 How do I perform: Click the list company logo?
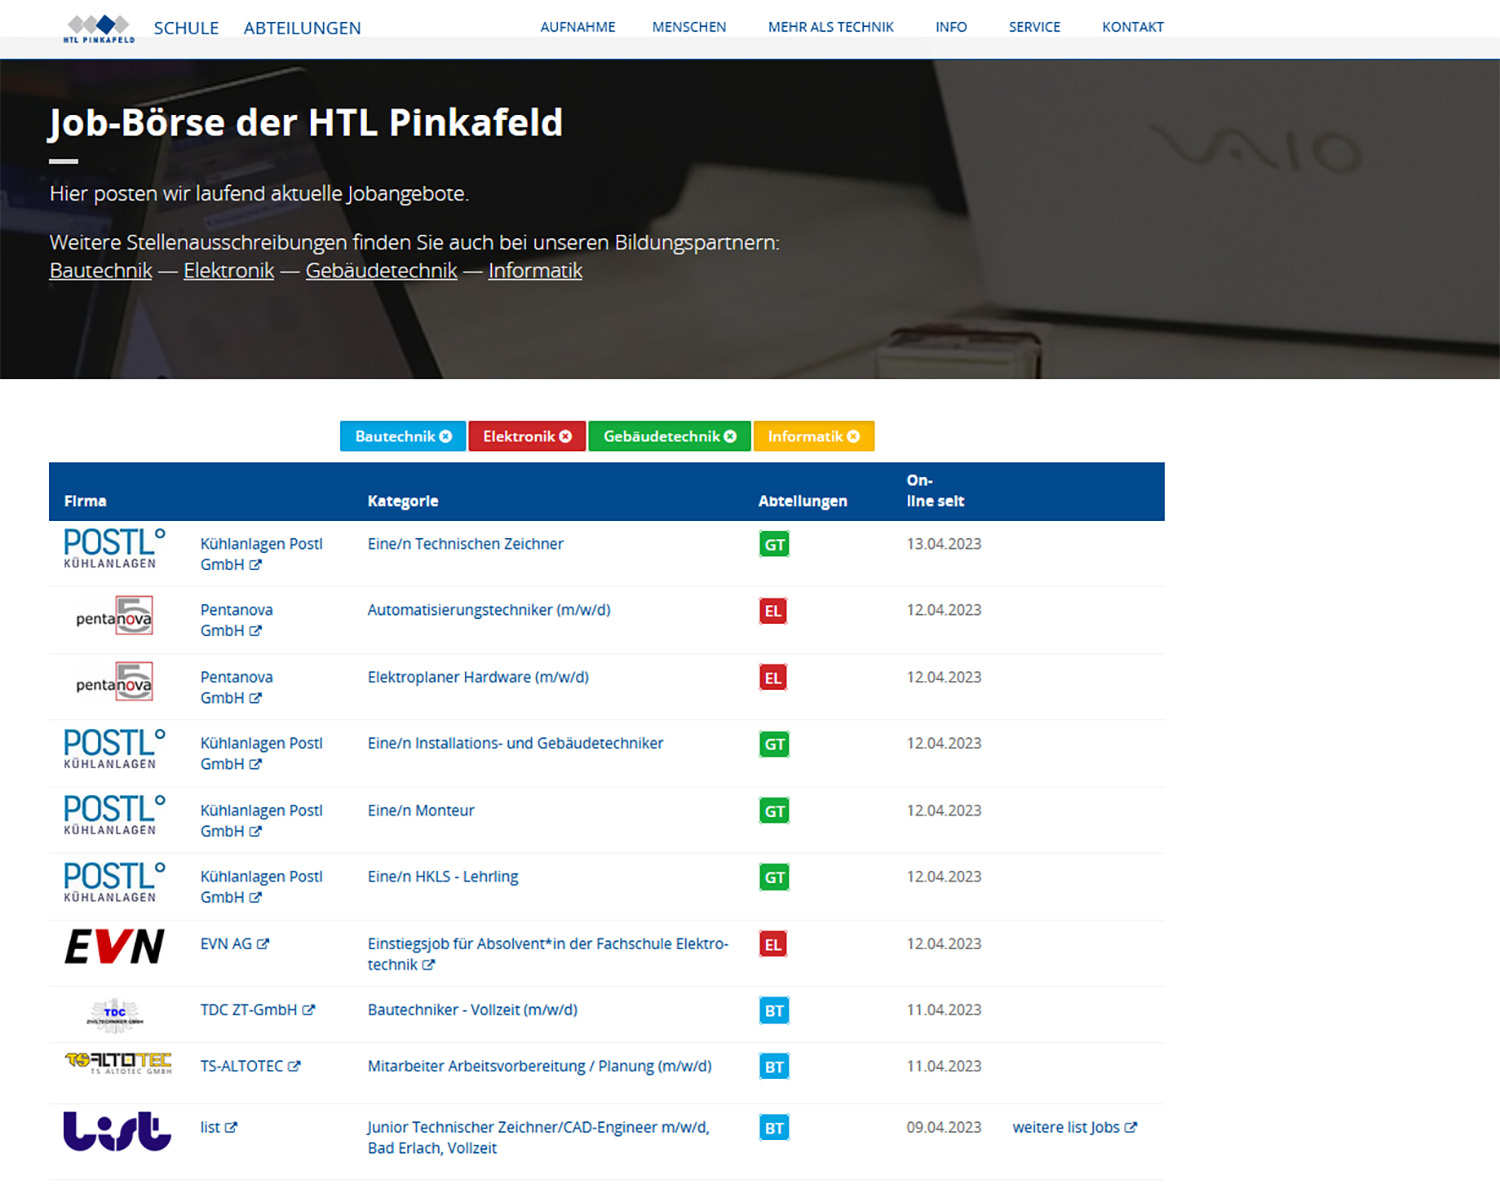(117, 1131)
